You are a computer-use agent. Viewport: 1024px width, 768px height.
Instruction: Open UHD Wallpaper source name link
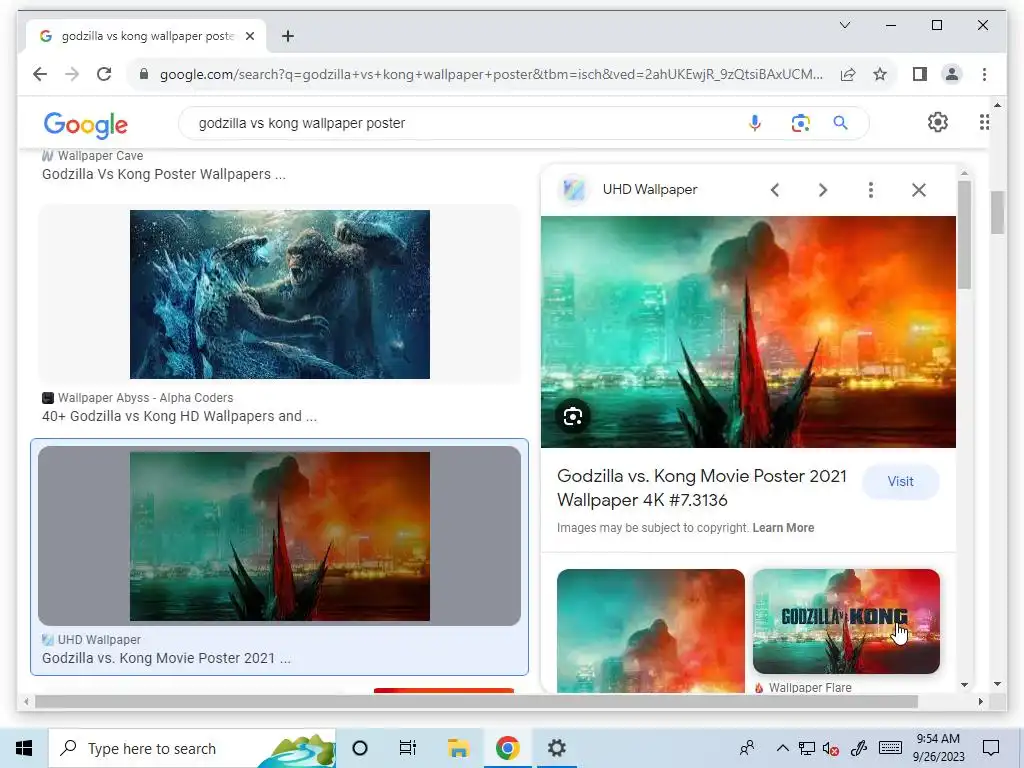[x=650, y=189]
